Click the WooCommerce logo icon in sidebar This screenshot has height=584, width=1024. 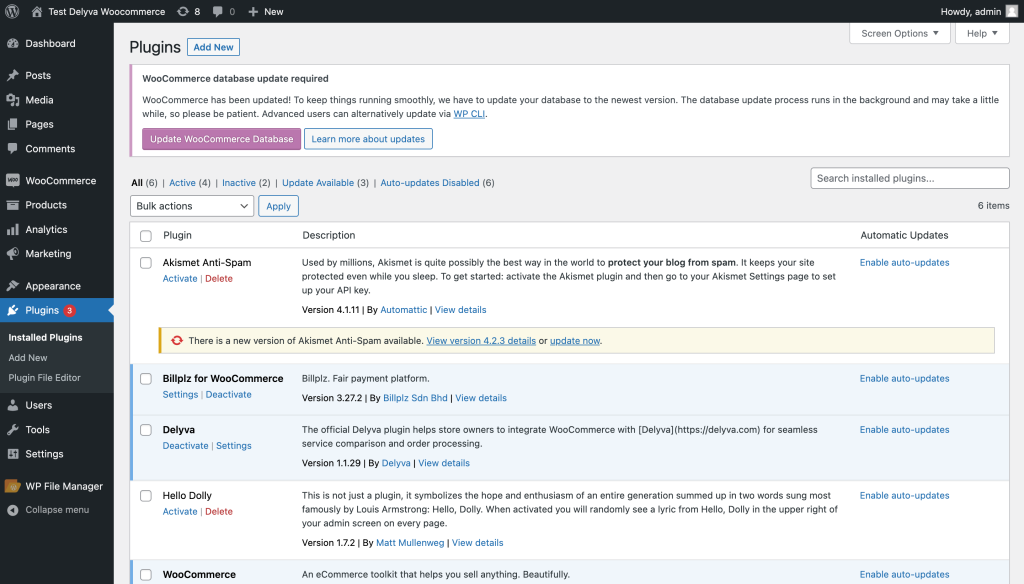click(12, 180)
